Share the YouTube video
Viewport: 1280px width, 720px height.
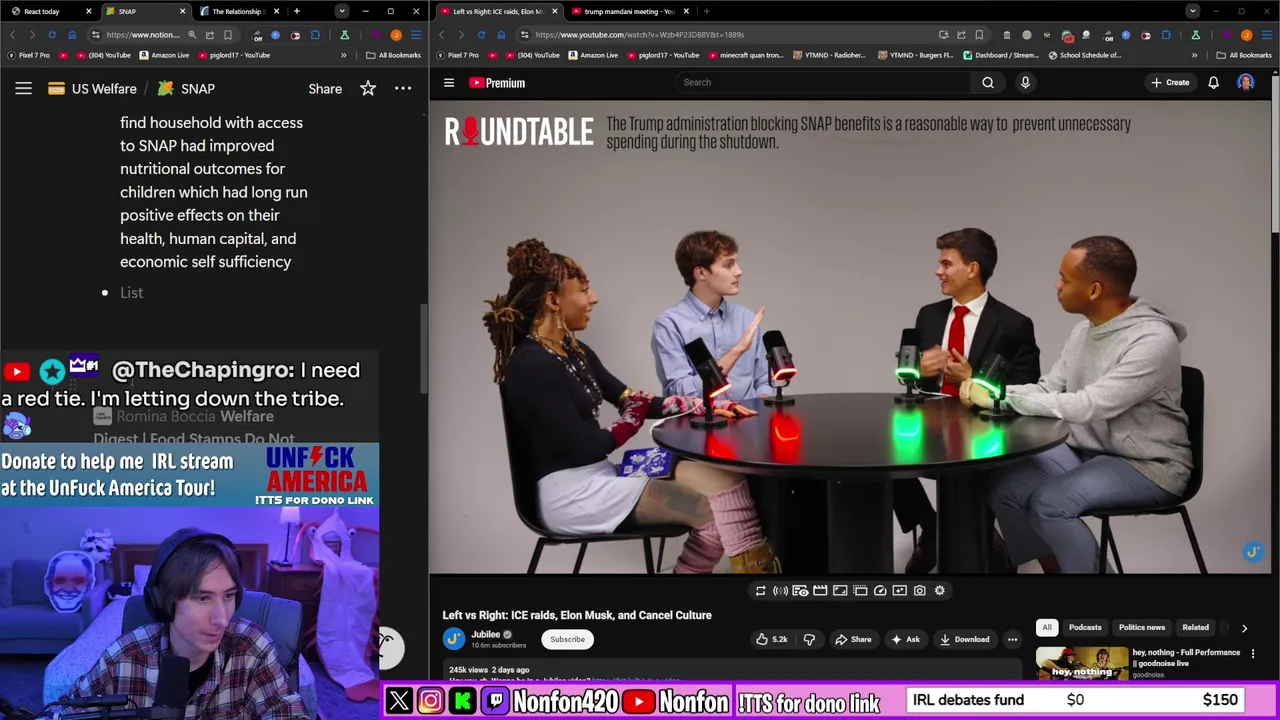tap(853, 639)
